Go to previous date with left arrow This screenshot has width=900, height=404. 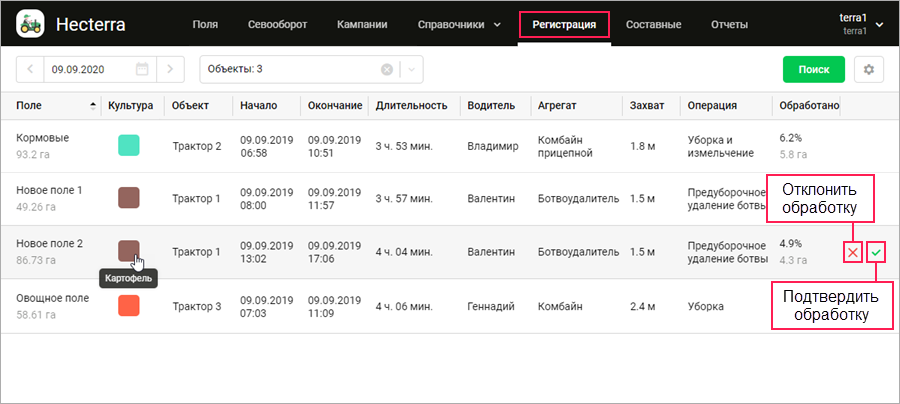tap(30, 69)
